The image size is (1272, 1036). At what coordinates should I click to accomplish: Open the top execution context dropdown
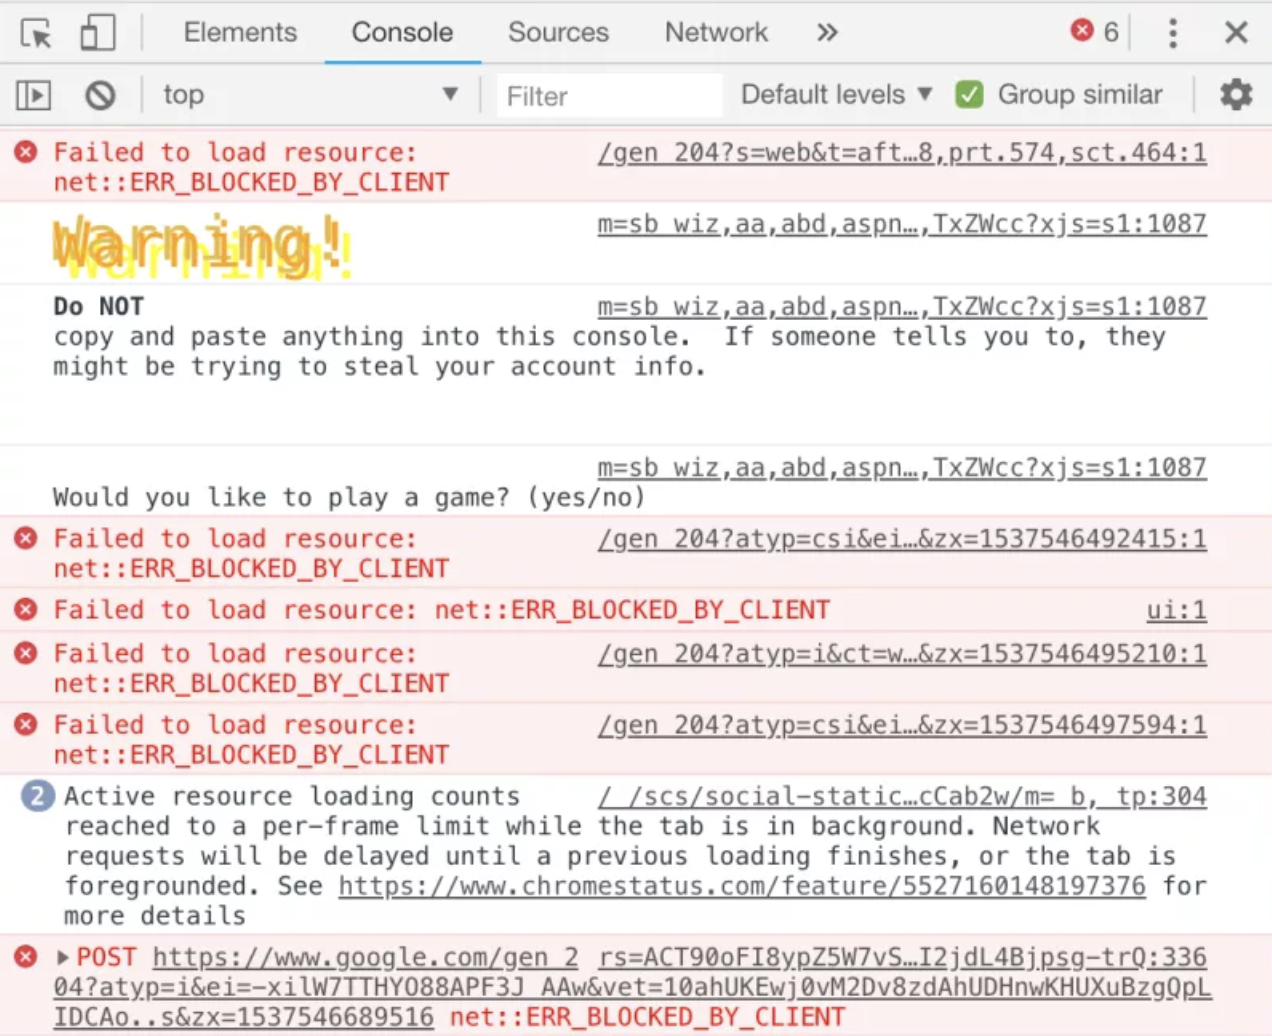coord(310,95)
